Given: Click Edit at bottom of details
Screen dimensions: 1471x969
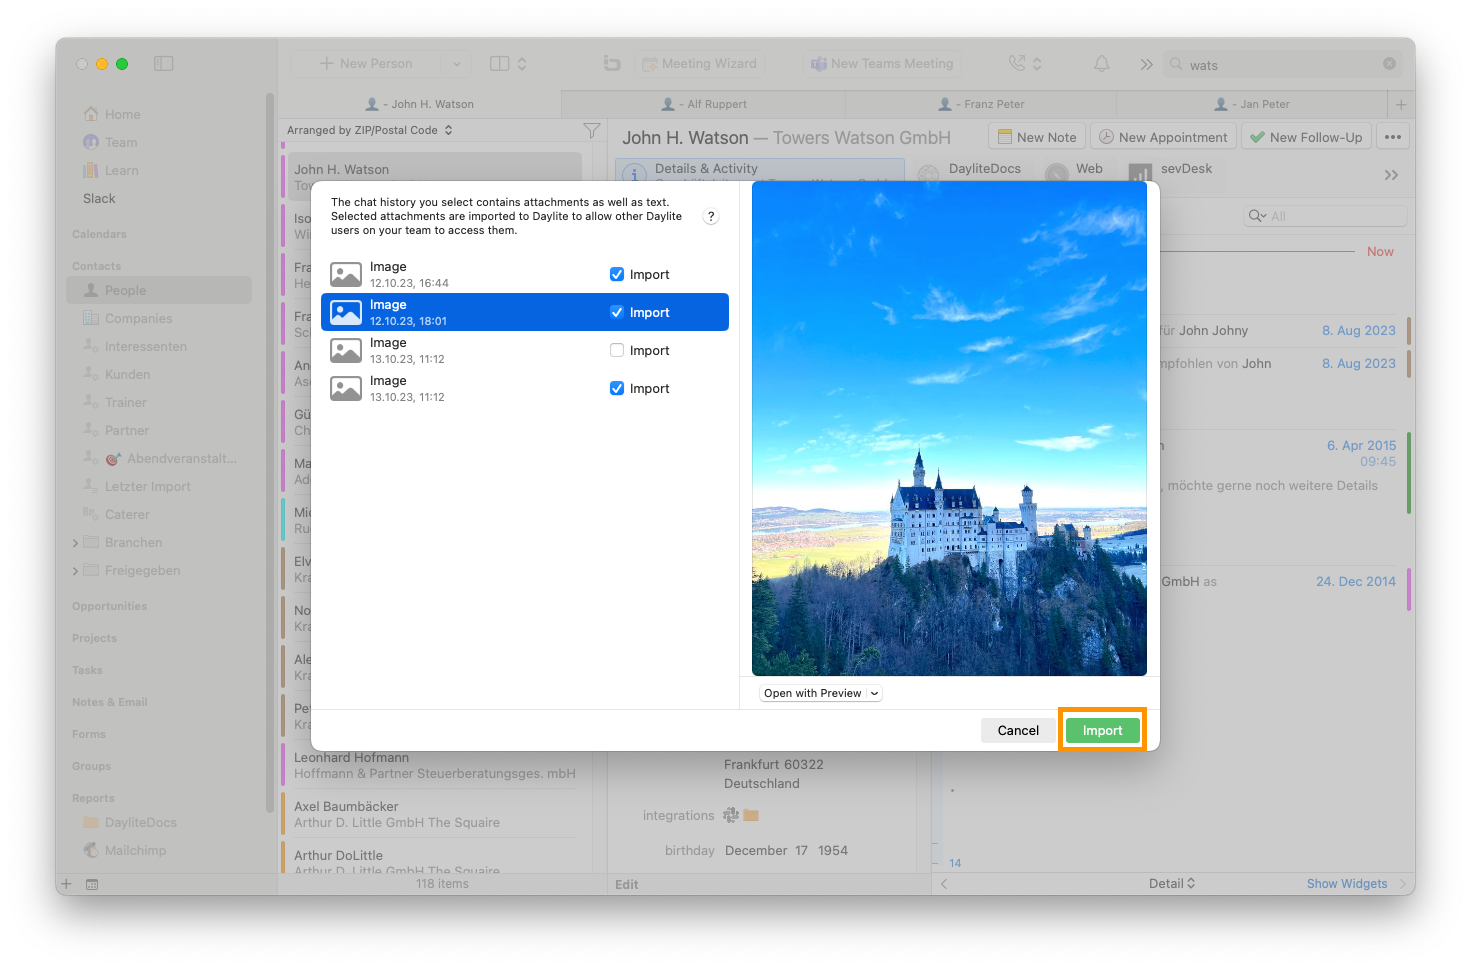Looking at the screenshot, I should (627, 884).
